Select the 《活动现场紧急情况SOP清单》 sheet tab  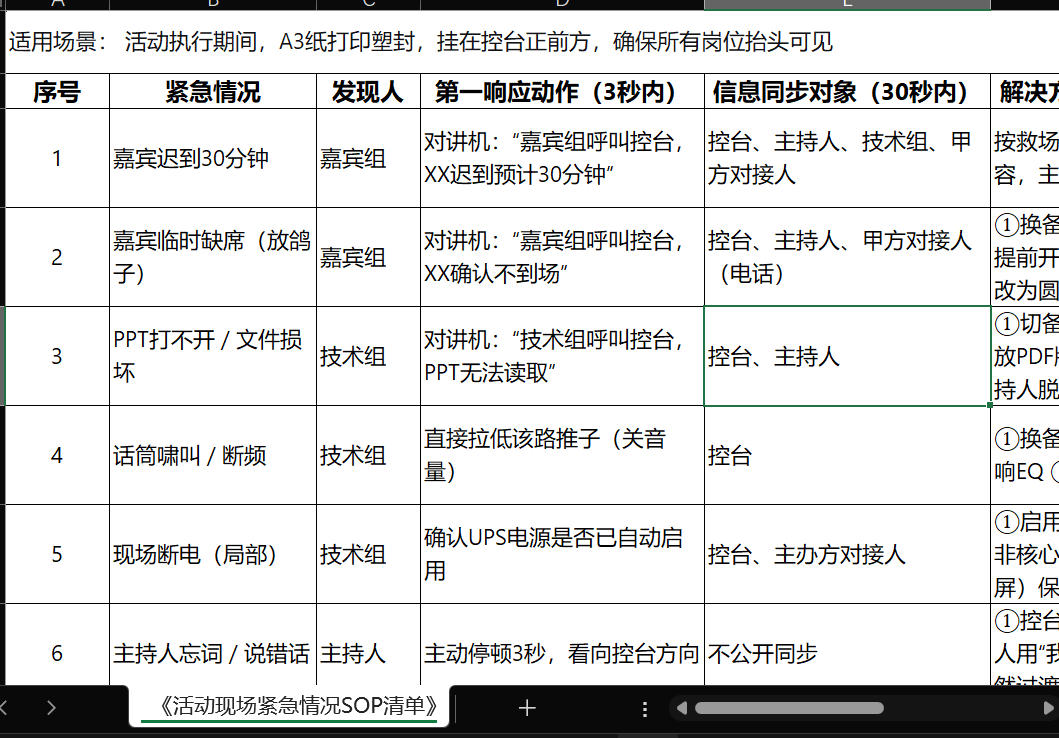pyautogui.click(x=290, y=706)
